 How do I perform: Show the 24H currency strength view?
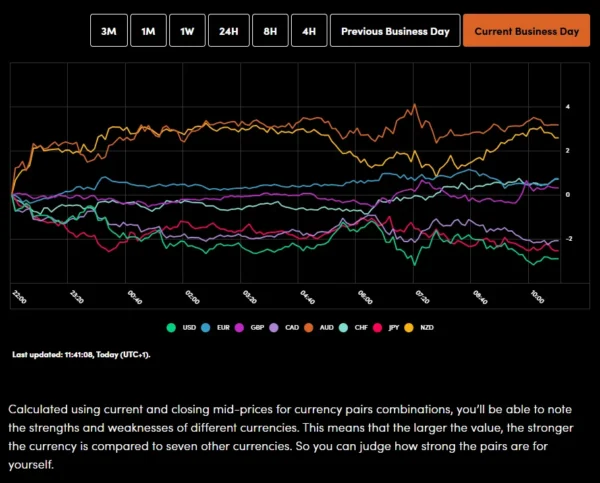tap(228, 31)
